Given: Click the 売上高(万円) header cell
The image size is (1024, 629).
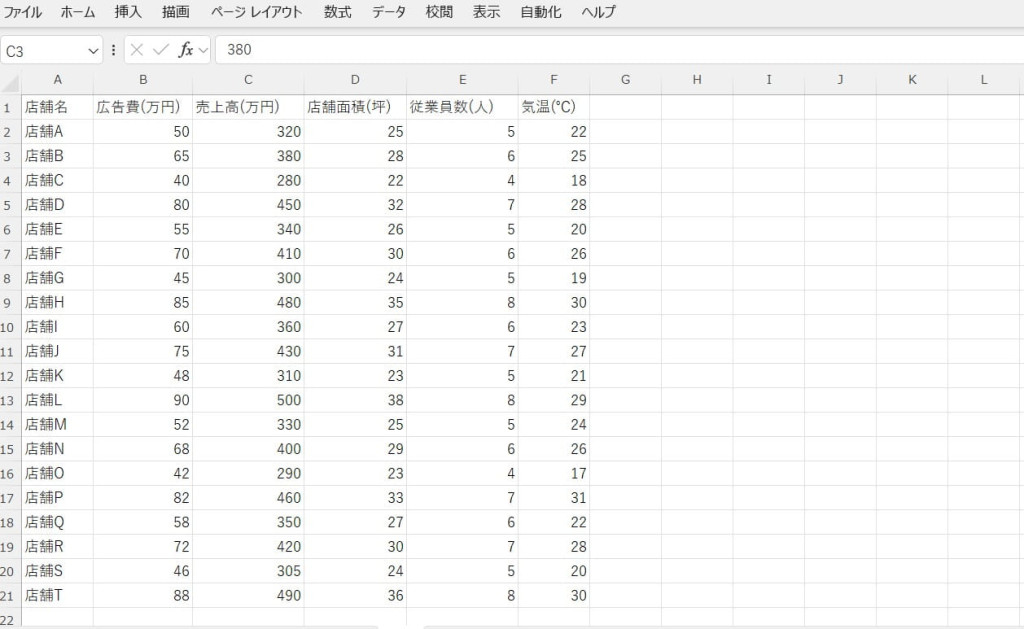Looking at the screenshot, I should point(248,107).
